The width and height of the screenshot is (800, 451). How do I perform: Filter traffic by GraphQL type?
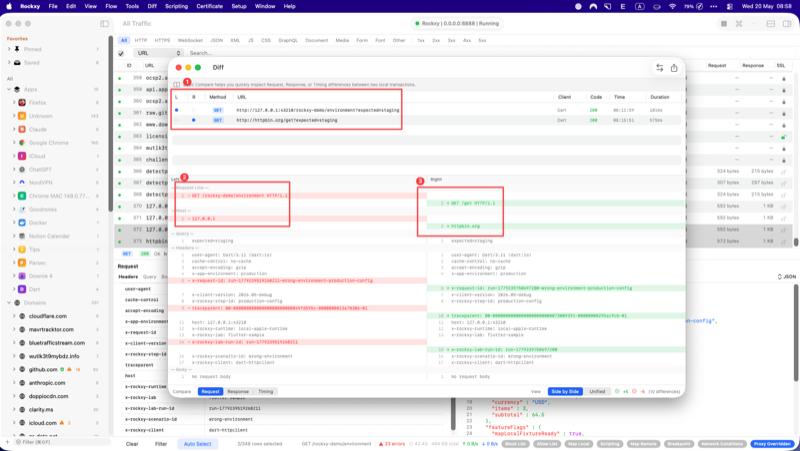coord(288,40)
